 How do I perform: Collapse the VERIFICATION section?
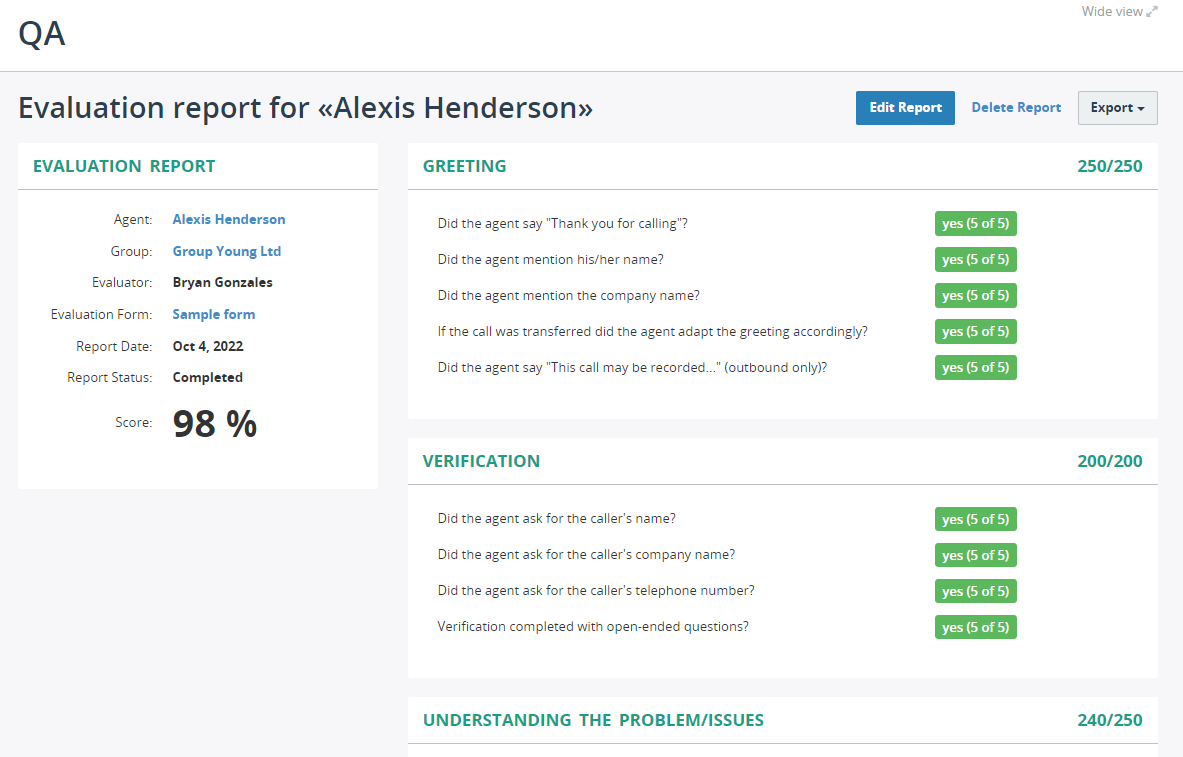point(481,461)
